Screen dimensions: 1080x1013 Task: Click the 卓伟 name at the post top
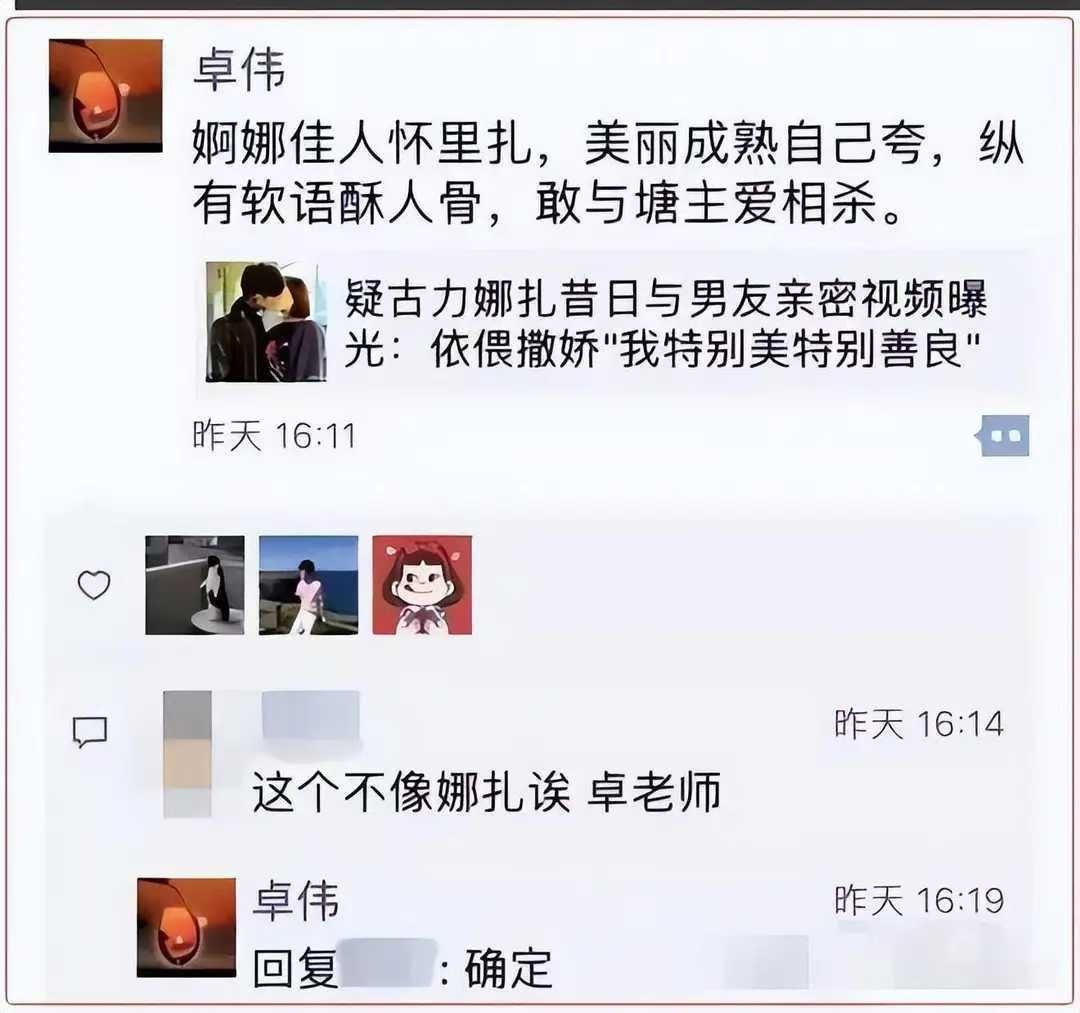click(x=239, y=69)
